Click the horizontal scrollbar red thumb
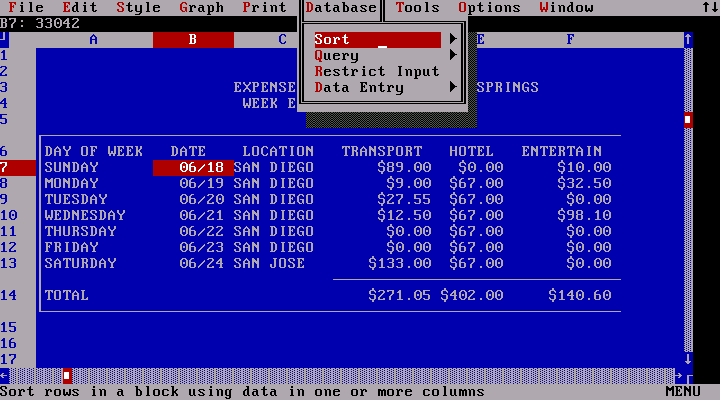 [67, 376]
